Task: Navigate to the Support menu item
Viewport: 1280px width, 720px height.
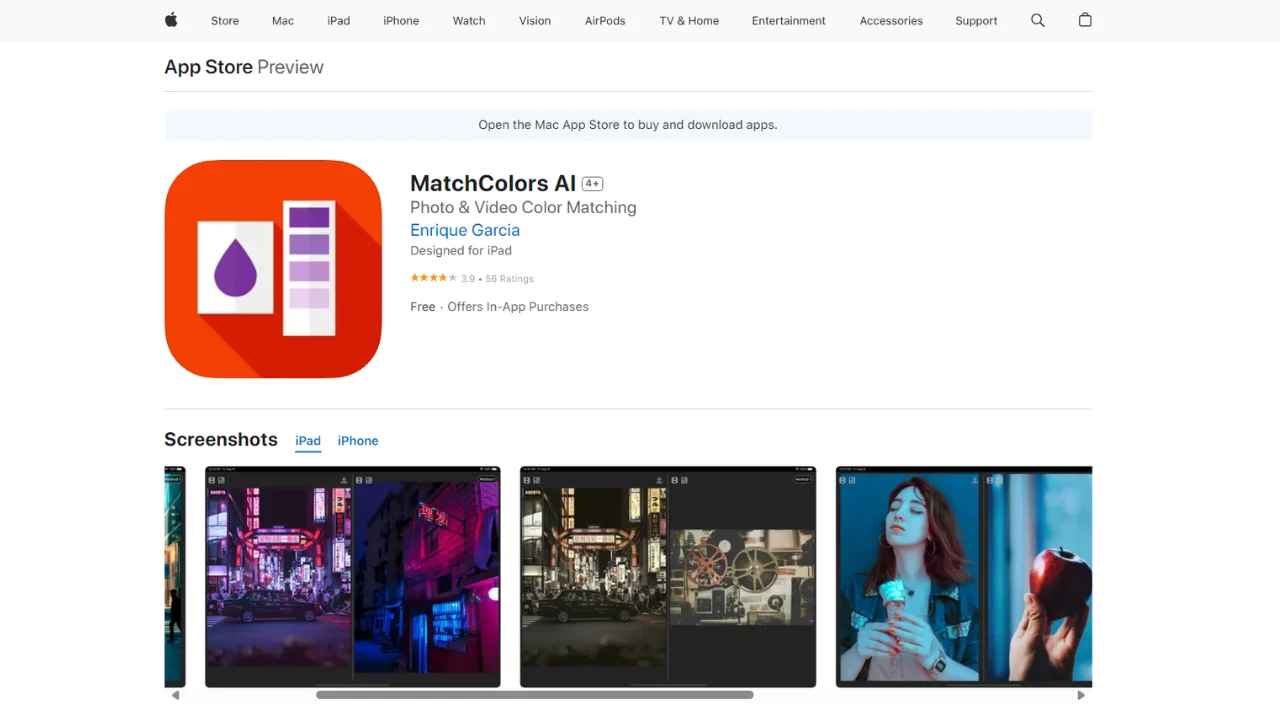Action: coord(976,21)
